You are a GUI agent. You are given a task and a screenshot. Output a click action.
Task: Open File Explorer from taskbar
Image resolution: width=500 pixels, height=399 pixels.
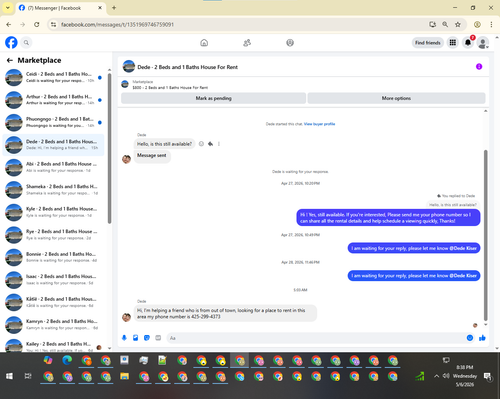124,376
